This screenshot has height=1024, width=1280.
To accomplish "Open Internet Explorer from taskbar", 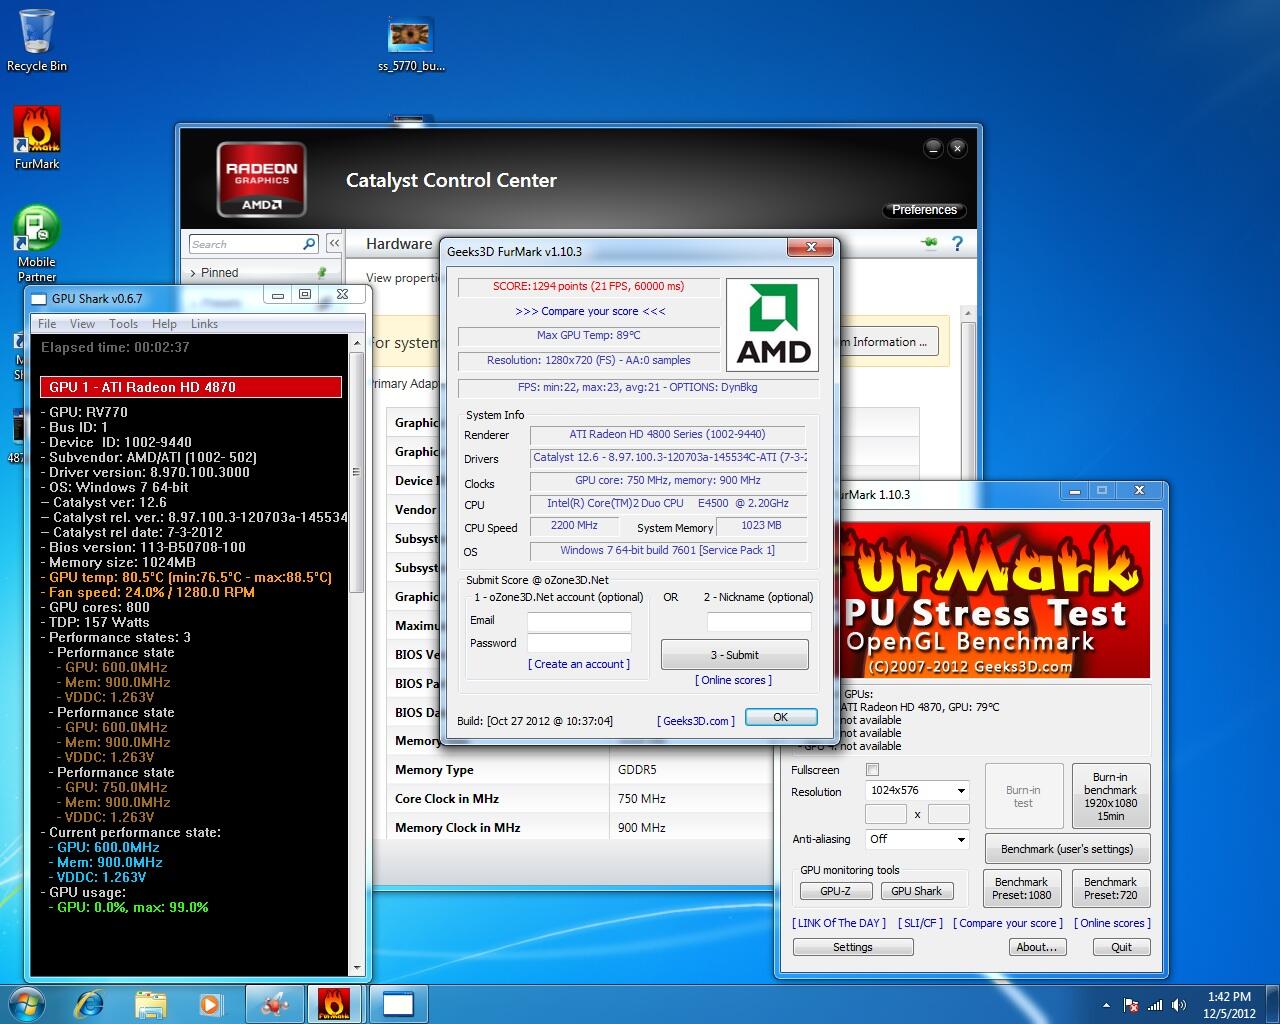I will click(89, 1003).
